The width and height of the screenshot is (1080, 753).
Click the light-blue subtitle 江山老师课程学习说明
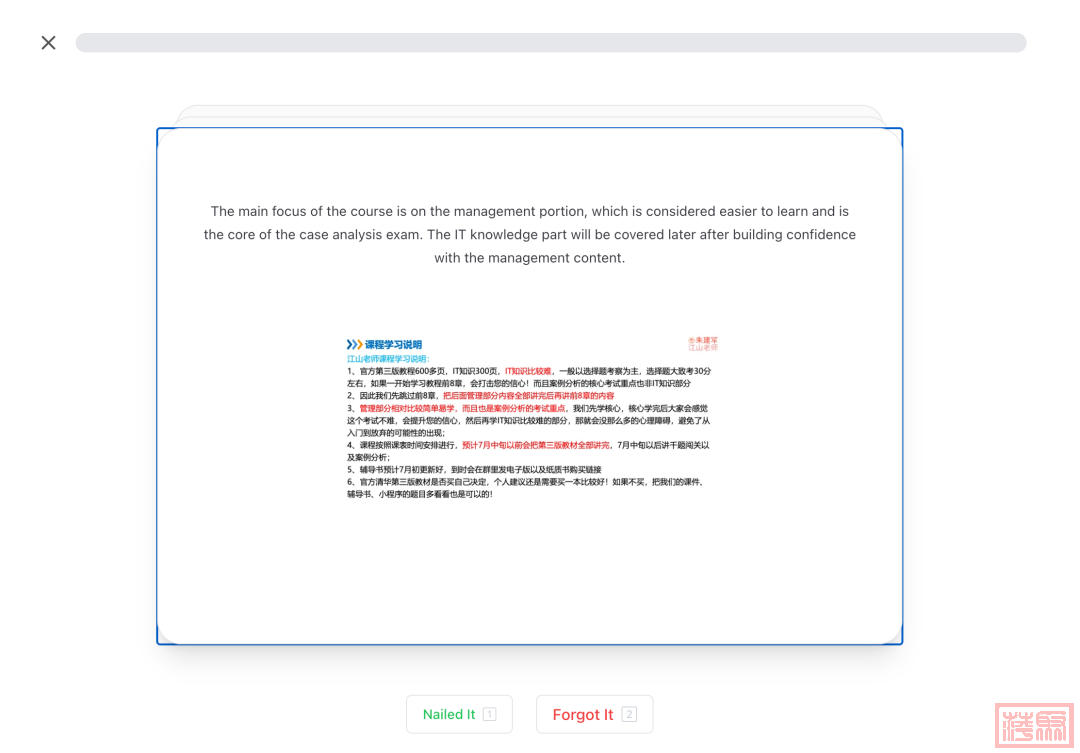(387, 358)
